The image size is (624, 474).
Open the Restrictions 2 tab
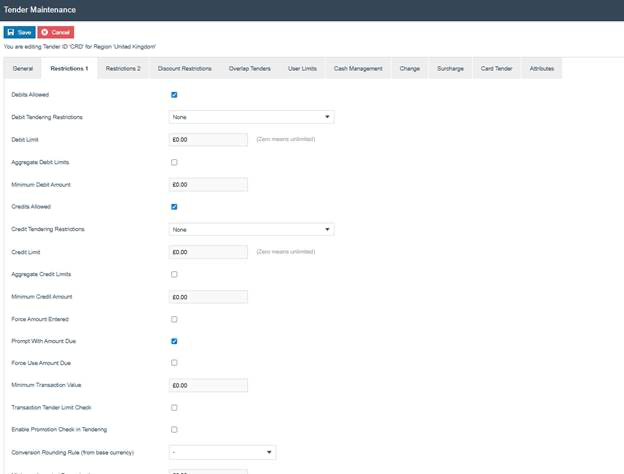[123, 68]
